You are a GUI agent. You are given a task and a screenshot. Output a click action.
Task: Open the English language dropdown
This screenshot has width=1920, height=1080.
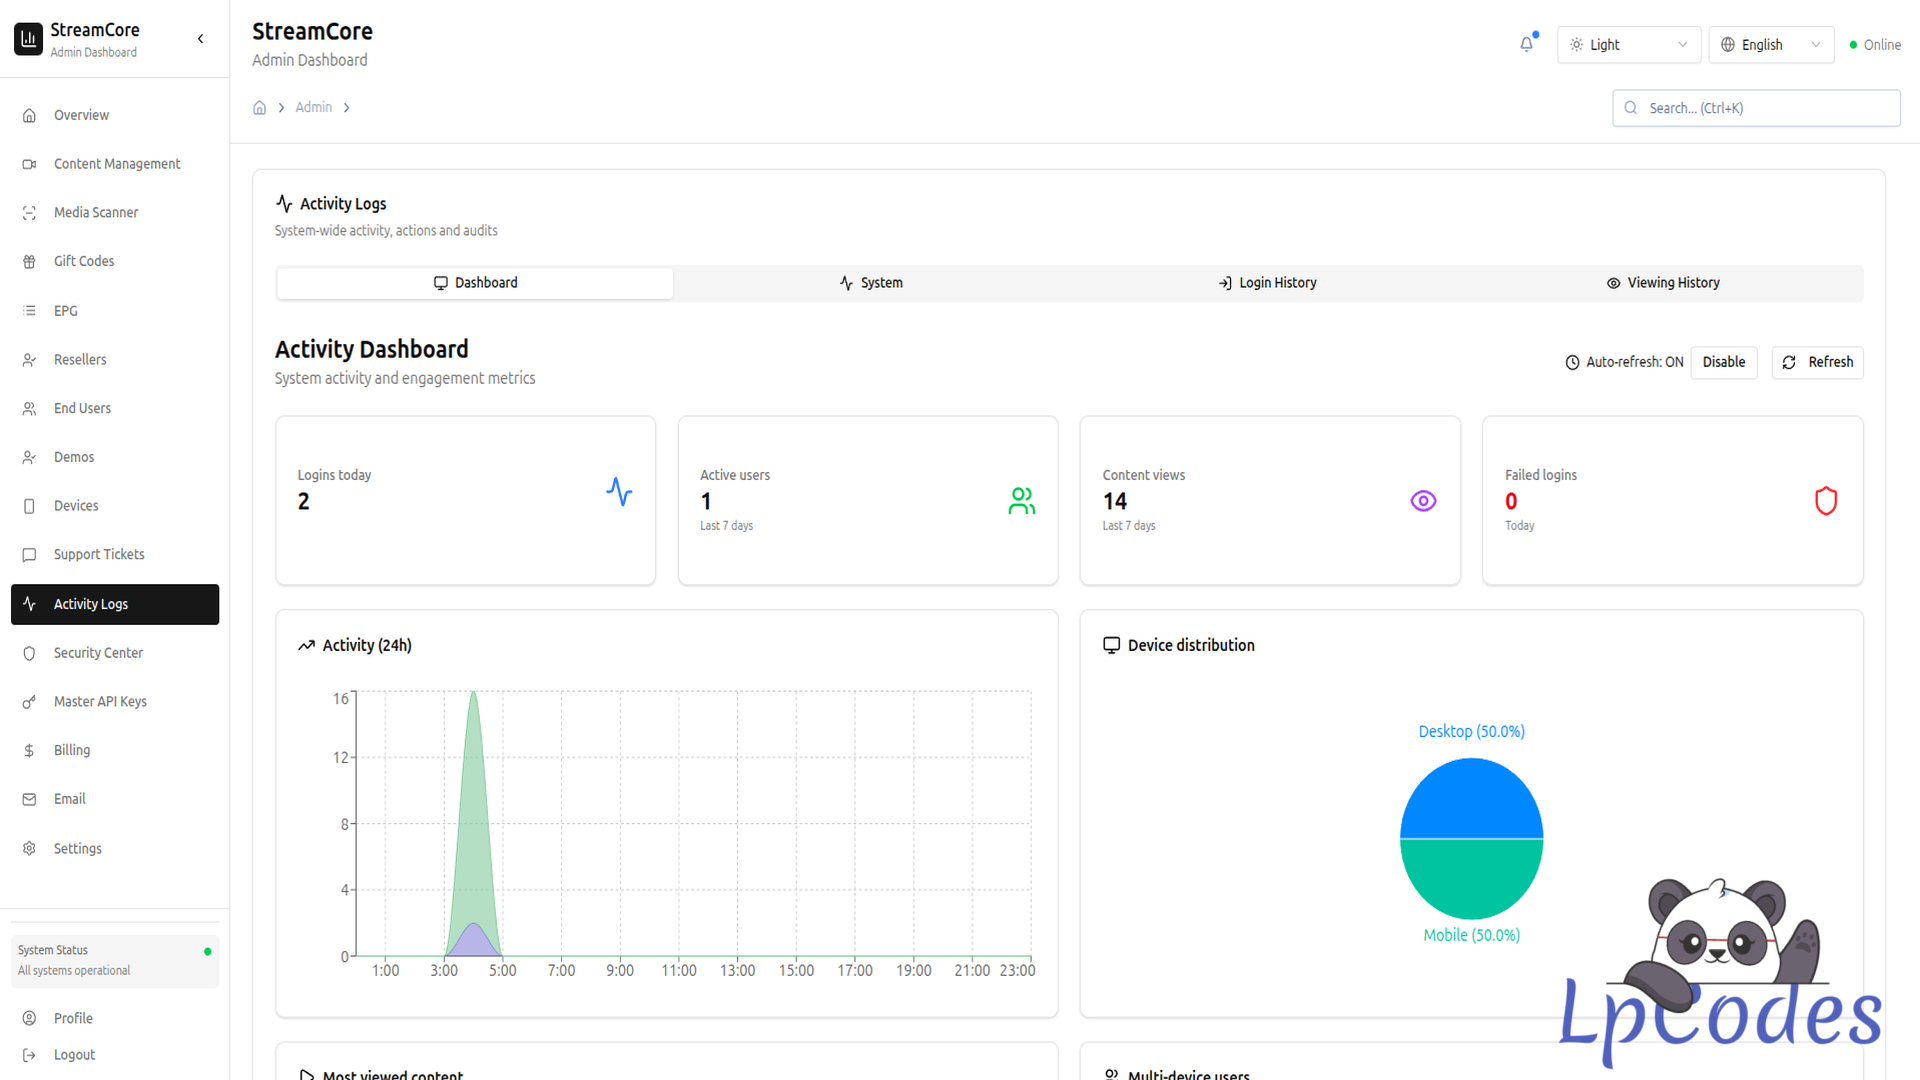1770,45
